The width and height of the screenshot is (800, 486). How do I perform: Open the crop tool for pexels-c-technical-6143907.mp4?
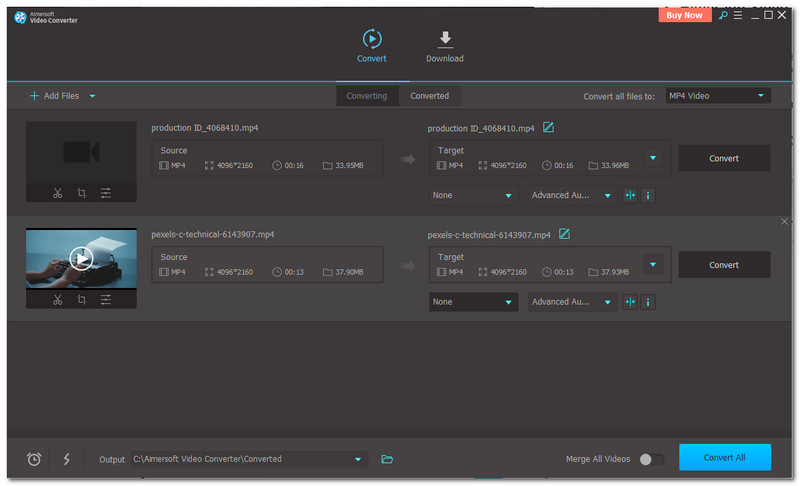pyautogui.click(x=82, y=300)
